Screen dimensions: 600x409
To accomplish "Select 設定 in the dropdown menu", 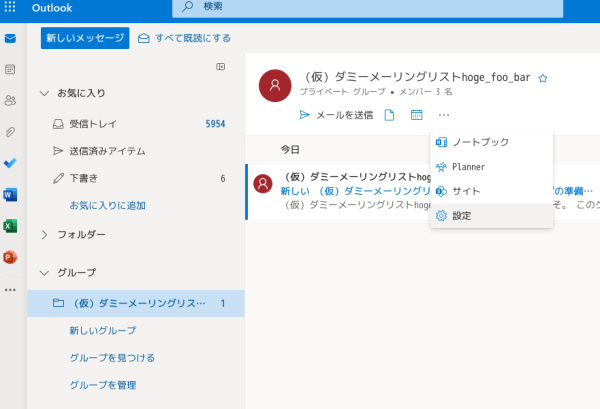I will [x=461, y=215].
